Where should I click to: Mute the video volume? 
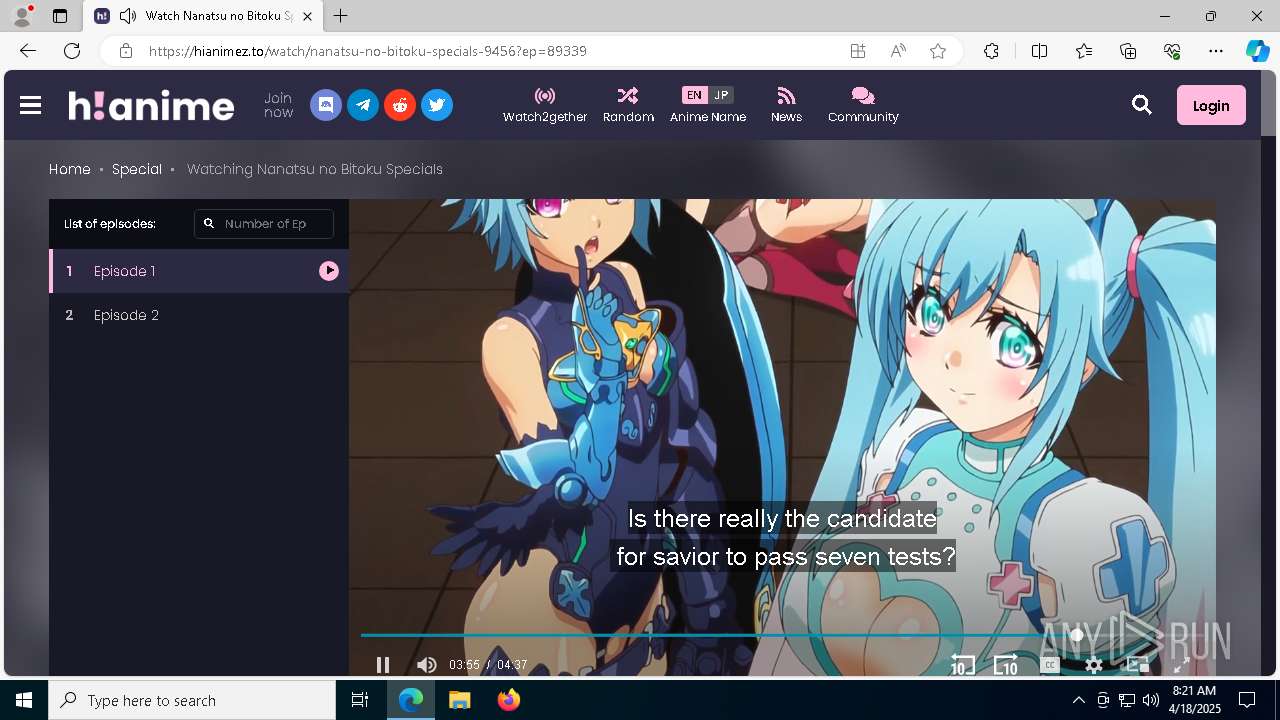(x=427, y=665)
